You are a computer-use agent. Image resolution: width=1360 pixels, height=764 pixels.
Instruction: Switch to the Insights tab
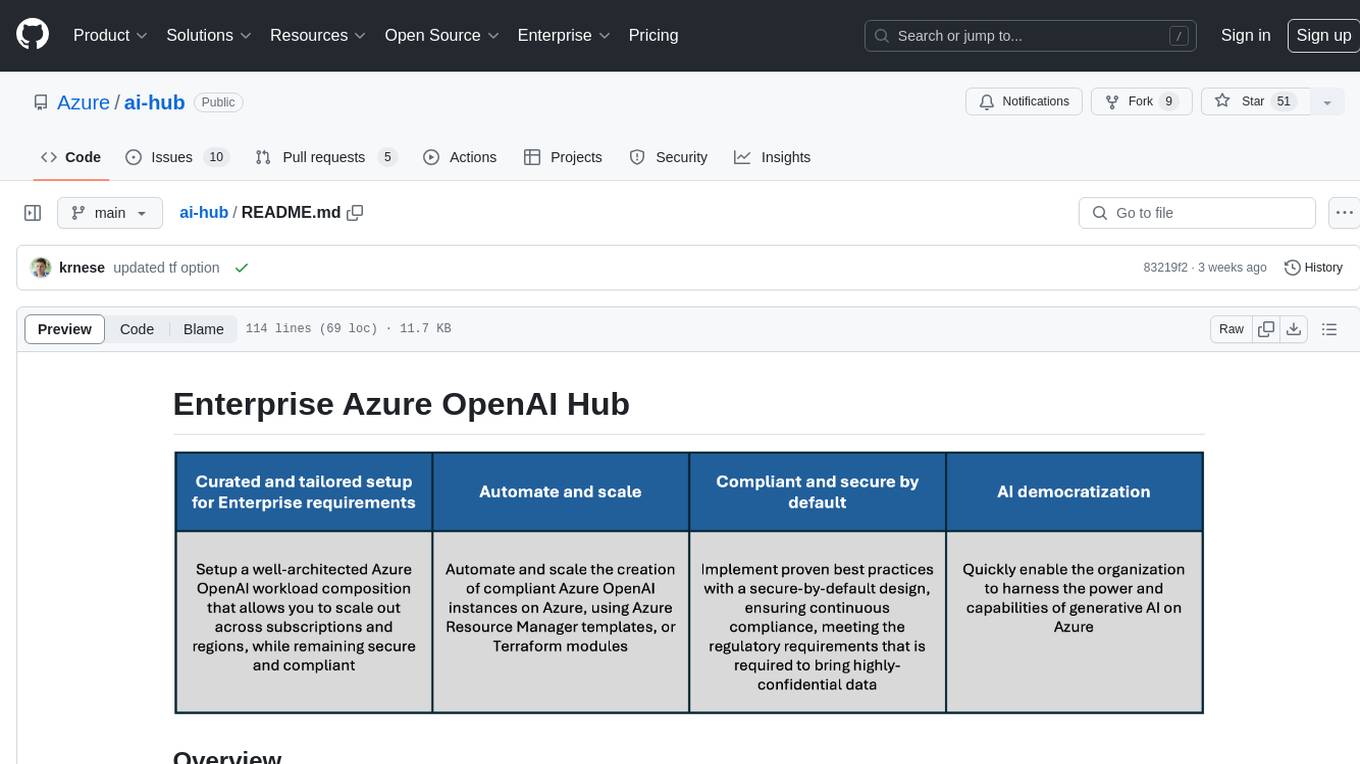[772, 157]
